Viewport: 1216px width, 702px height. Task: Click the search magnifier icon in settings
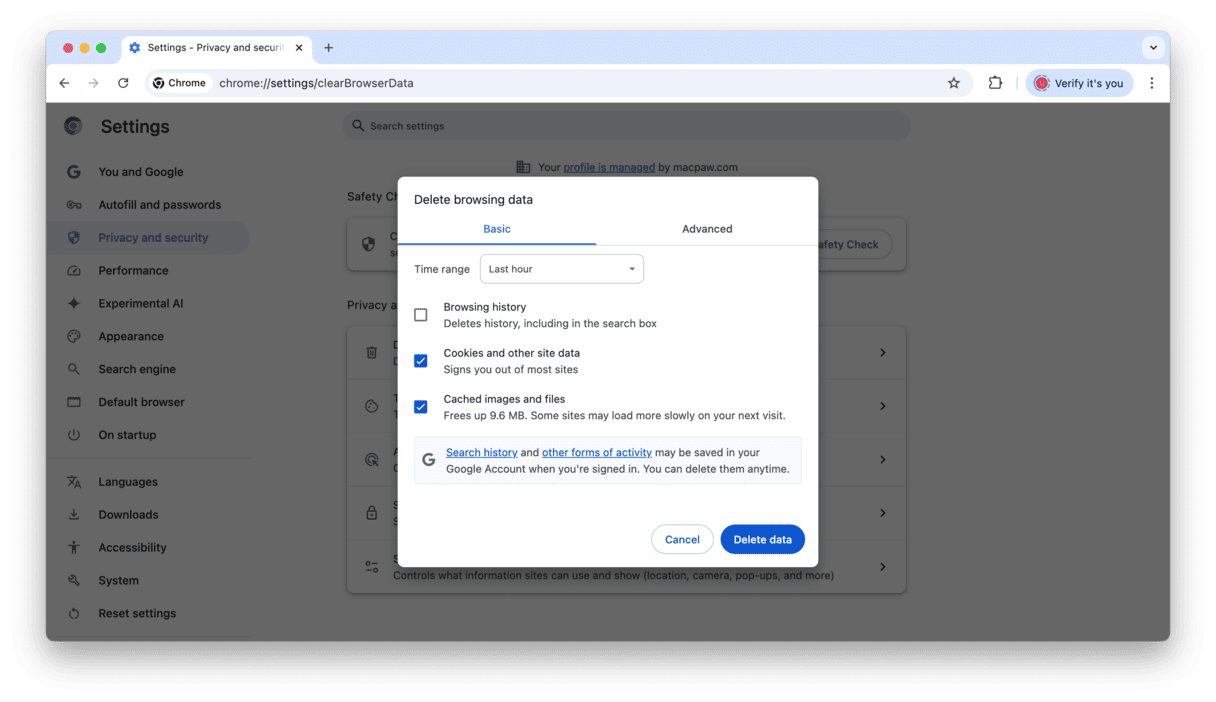tap(358, 126)
